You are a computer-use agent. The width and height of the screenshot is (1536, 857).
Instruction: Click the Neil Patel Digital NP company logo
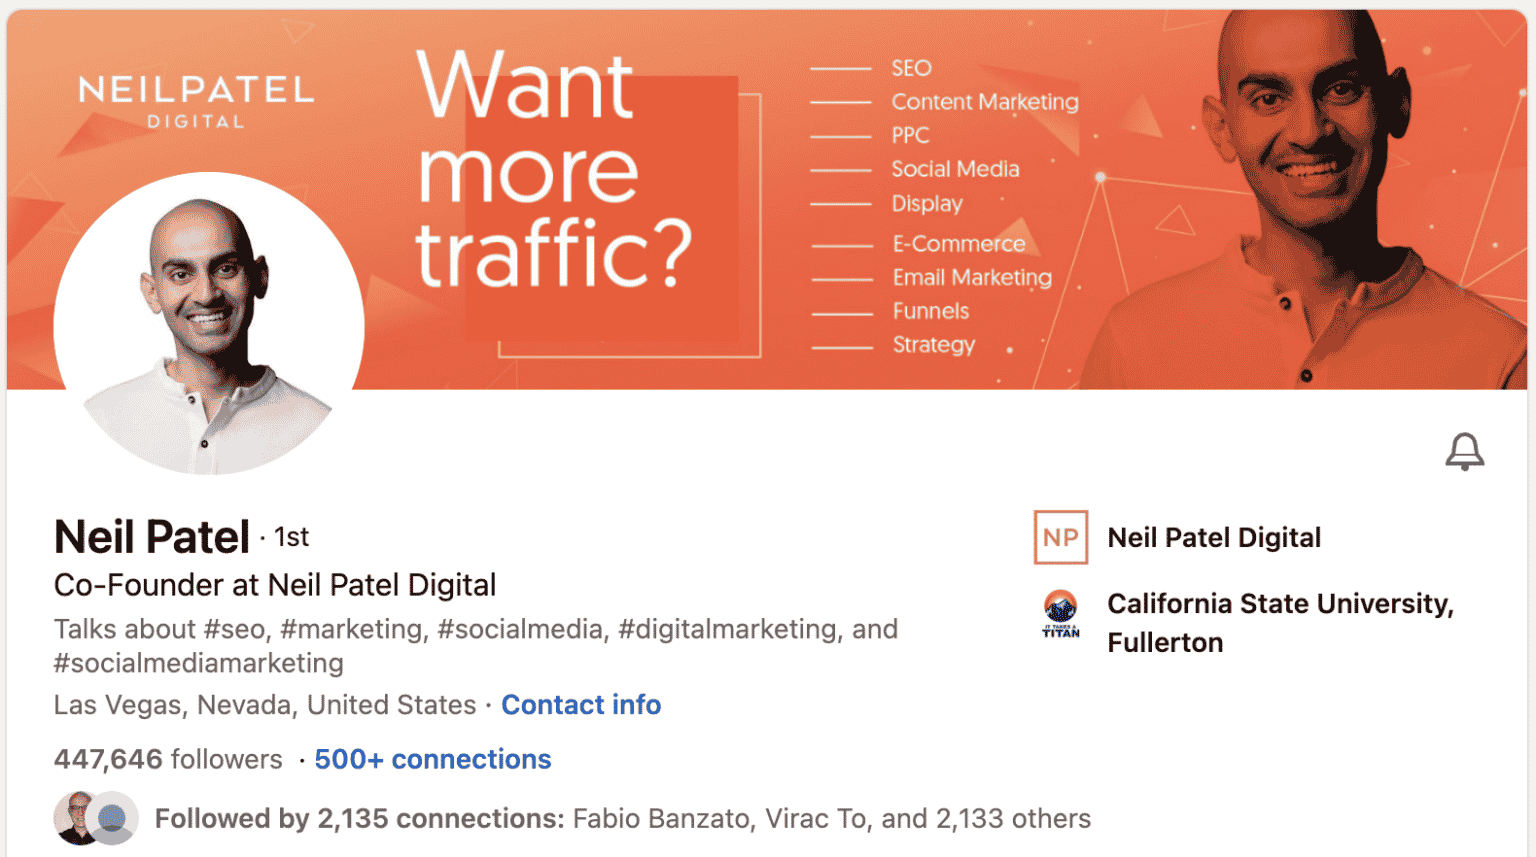coord(1060,537)
